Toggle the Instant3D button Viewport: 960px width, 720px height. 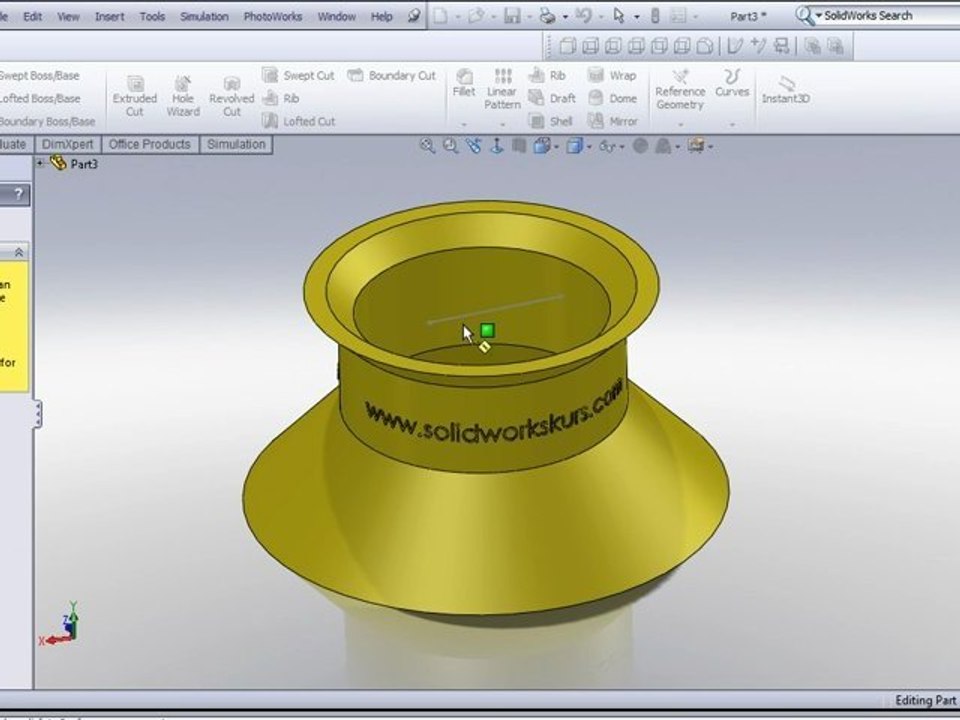coord(786,89)
